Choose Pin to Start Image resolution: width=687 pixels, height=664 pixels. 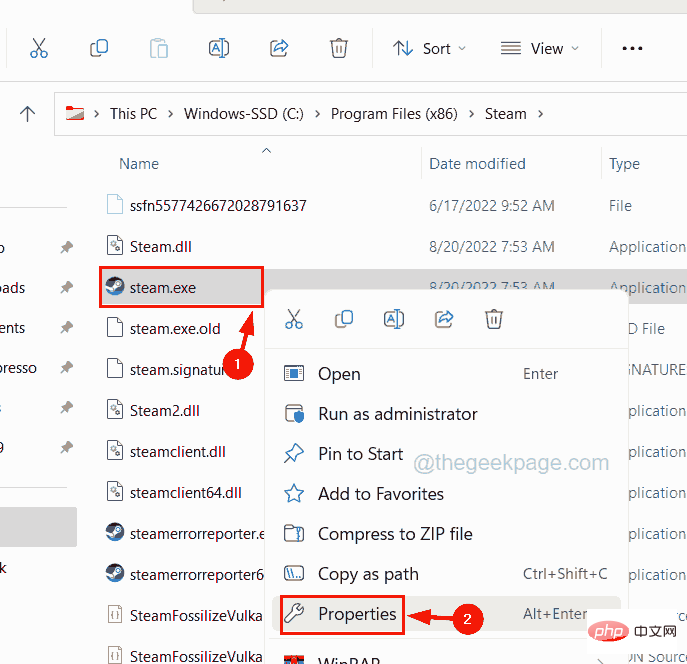click(446, 454)
